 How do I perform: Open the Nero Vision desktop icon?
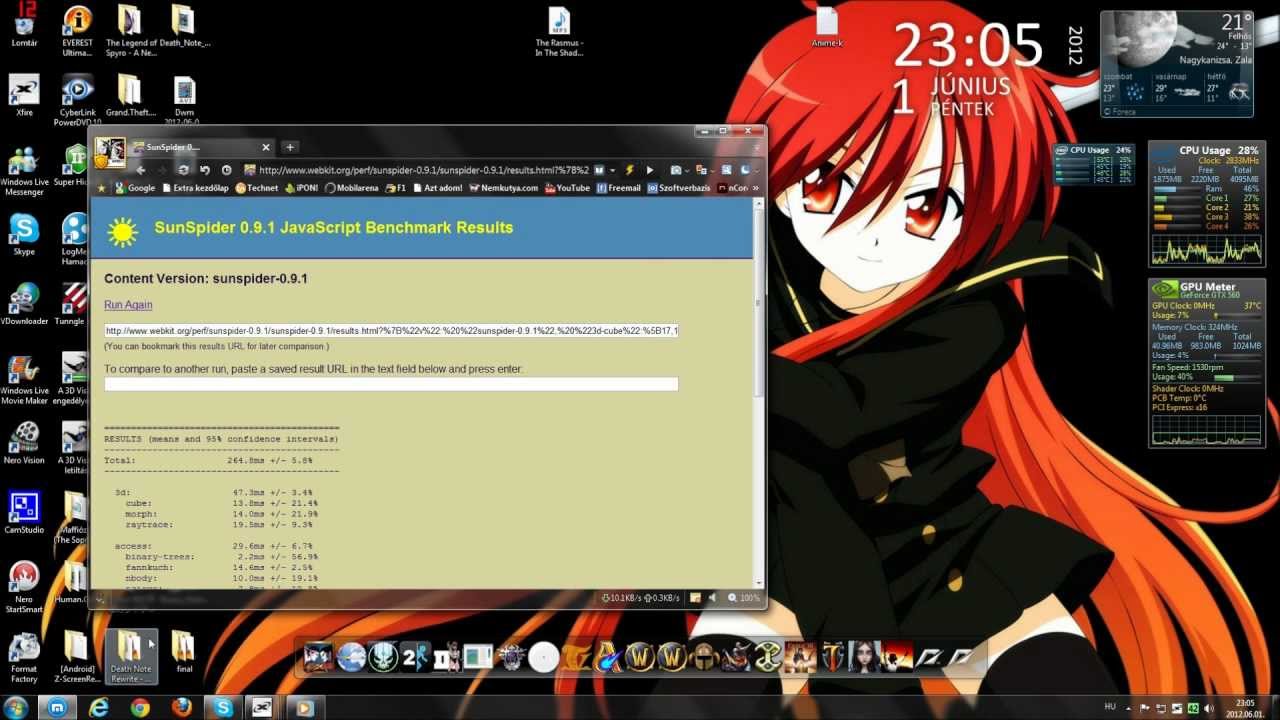pos(25,442)
